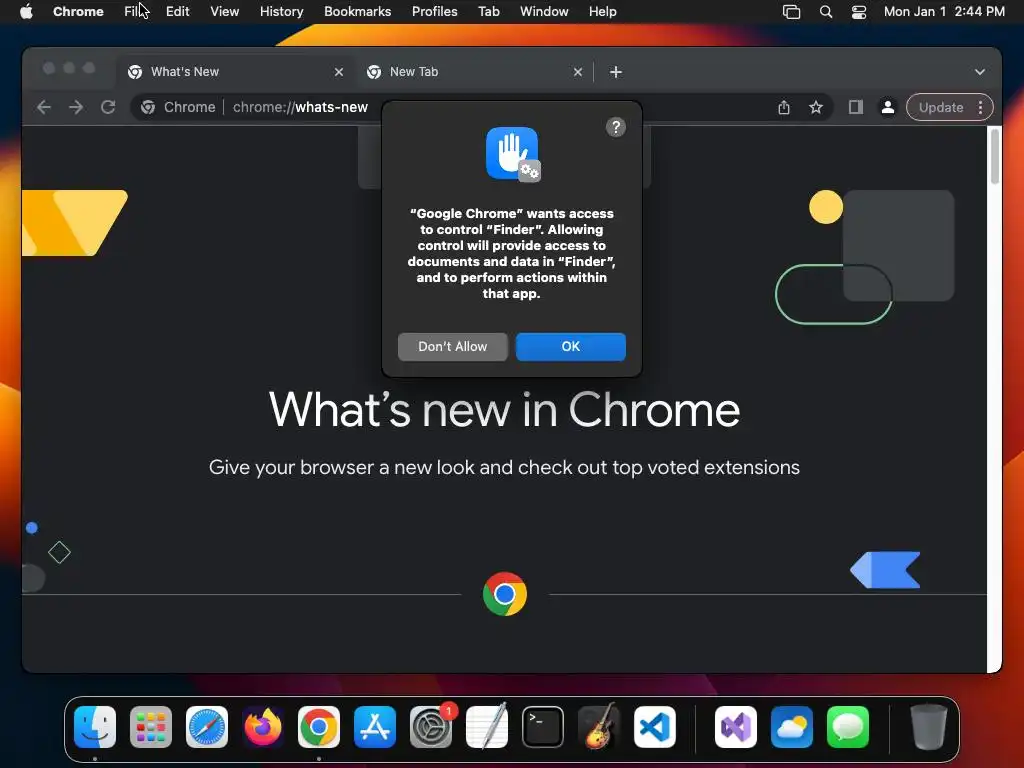
Task: Click the Chrome logo on the page
Action: point(505,594)
